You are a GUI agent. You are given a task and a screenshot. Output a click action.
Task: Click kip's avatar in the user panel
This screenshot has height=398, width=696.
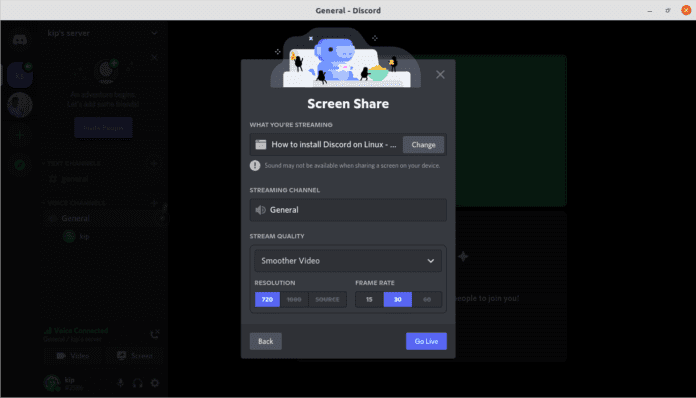(x=51, y=383)
